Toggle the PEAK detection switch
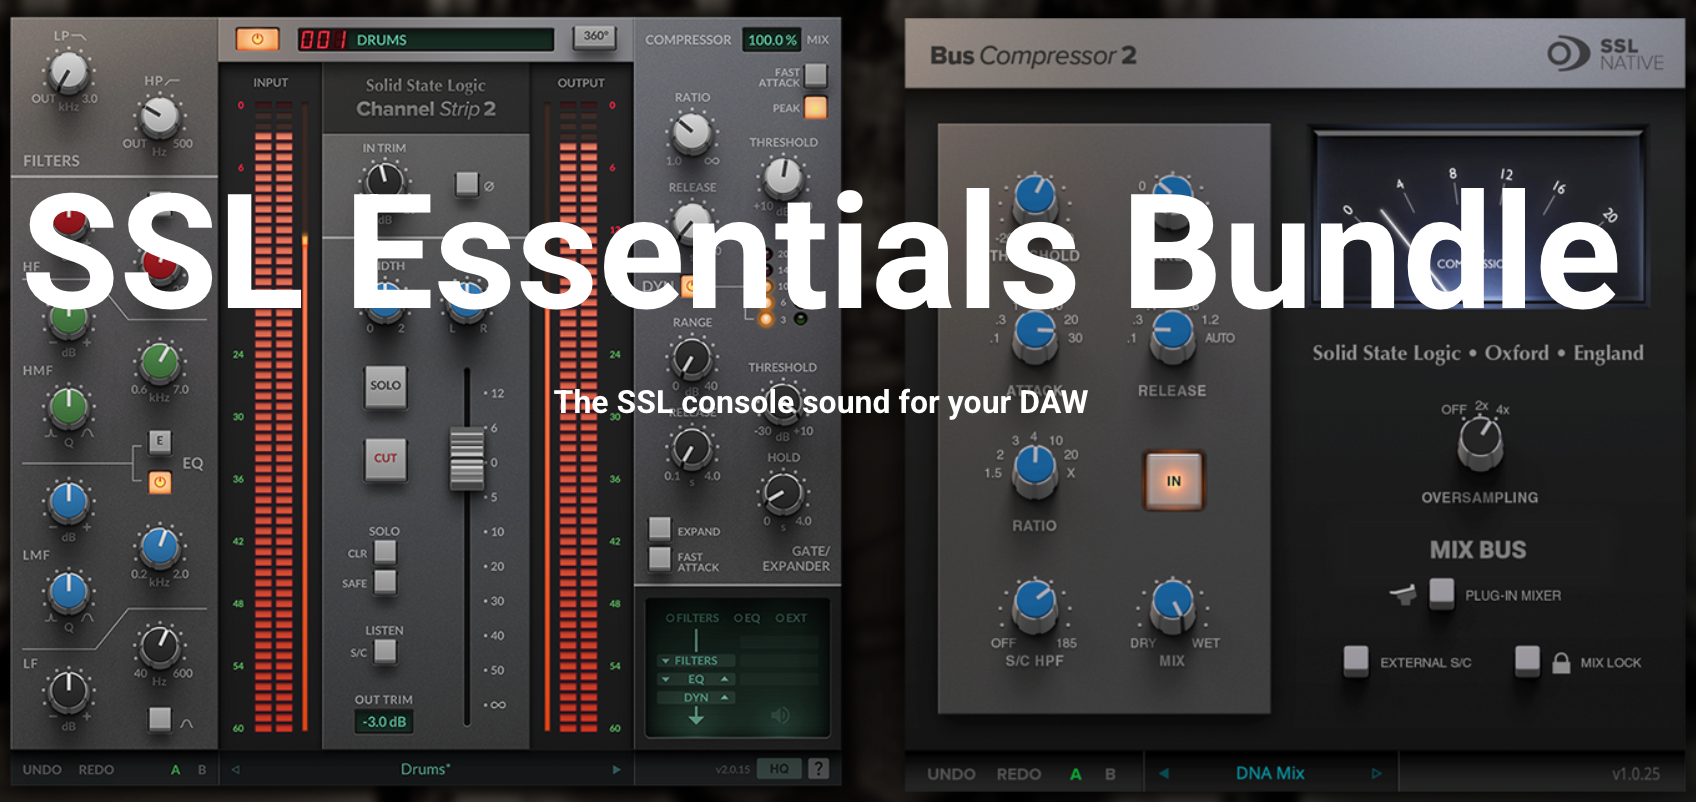Viewport: 1696px width, 802px height. tap(816, 107)
